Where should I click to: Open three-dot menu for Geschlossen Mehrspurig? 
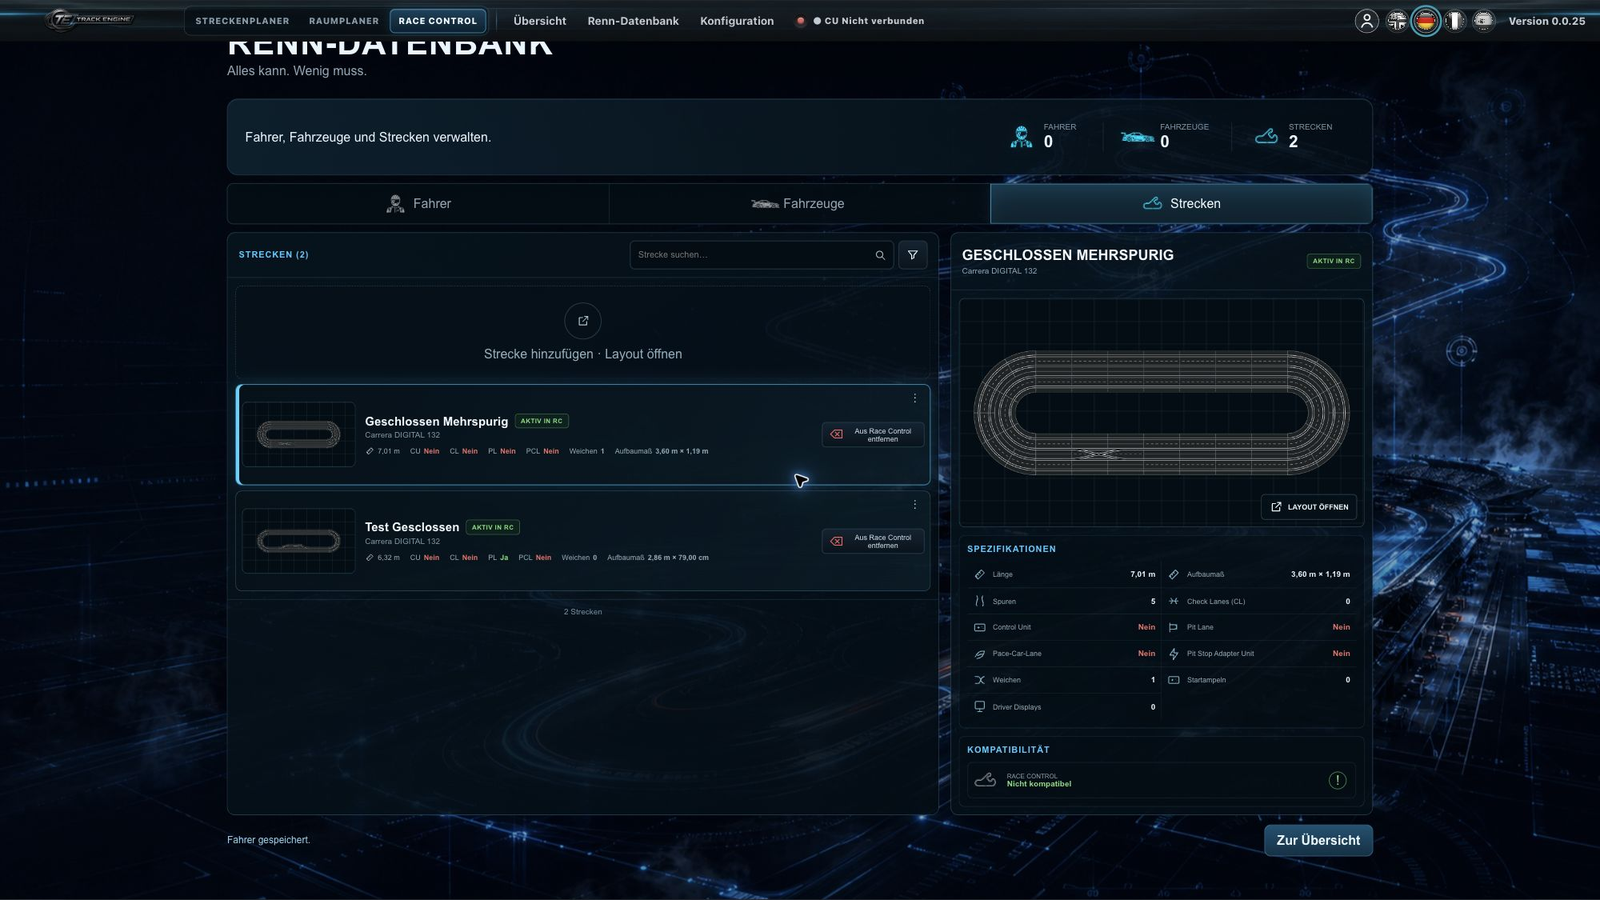(x=914, y=398)
